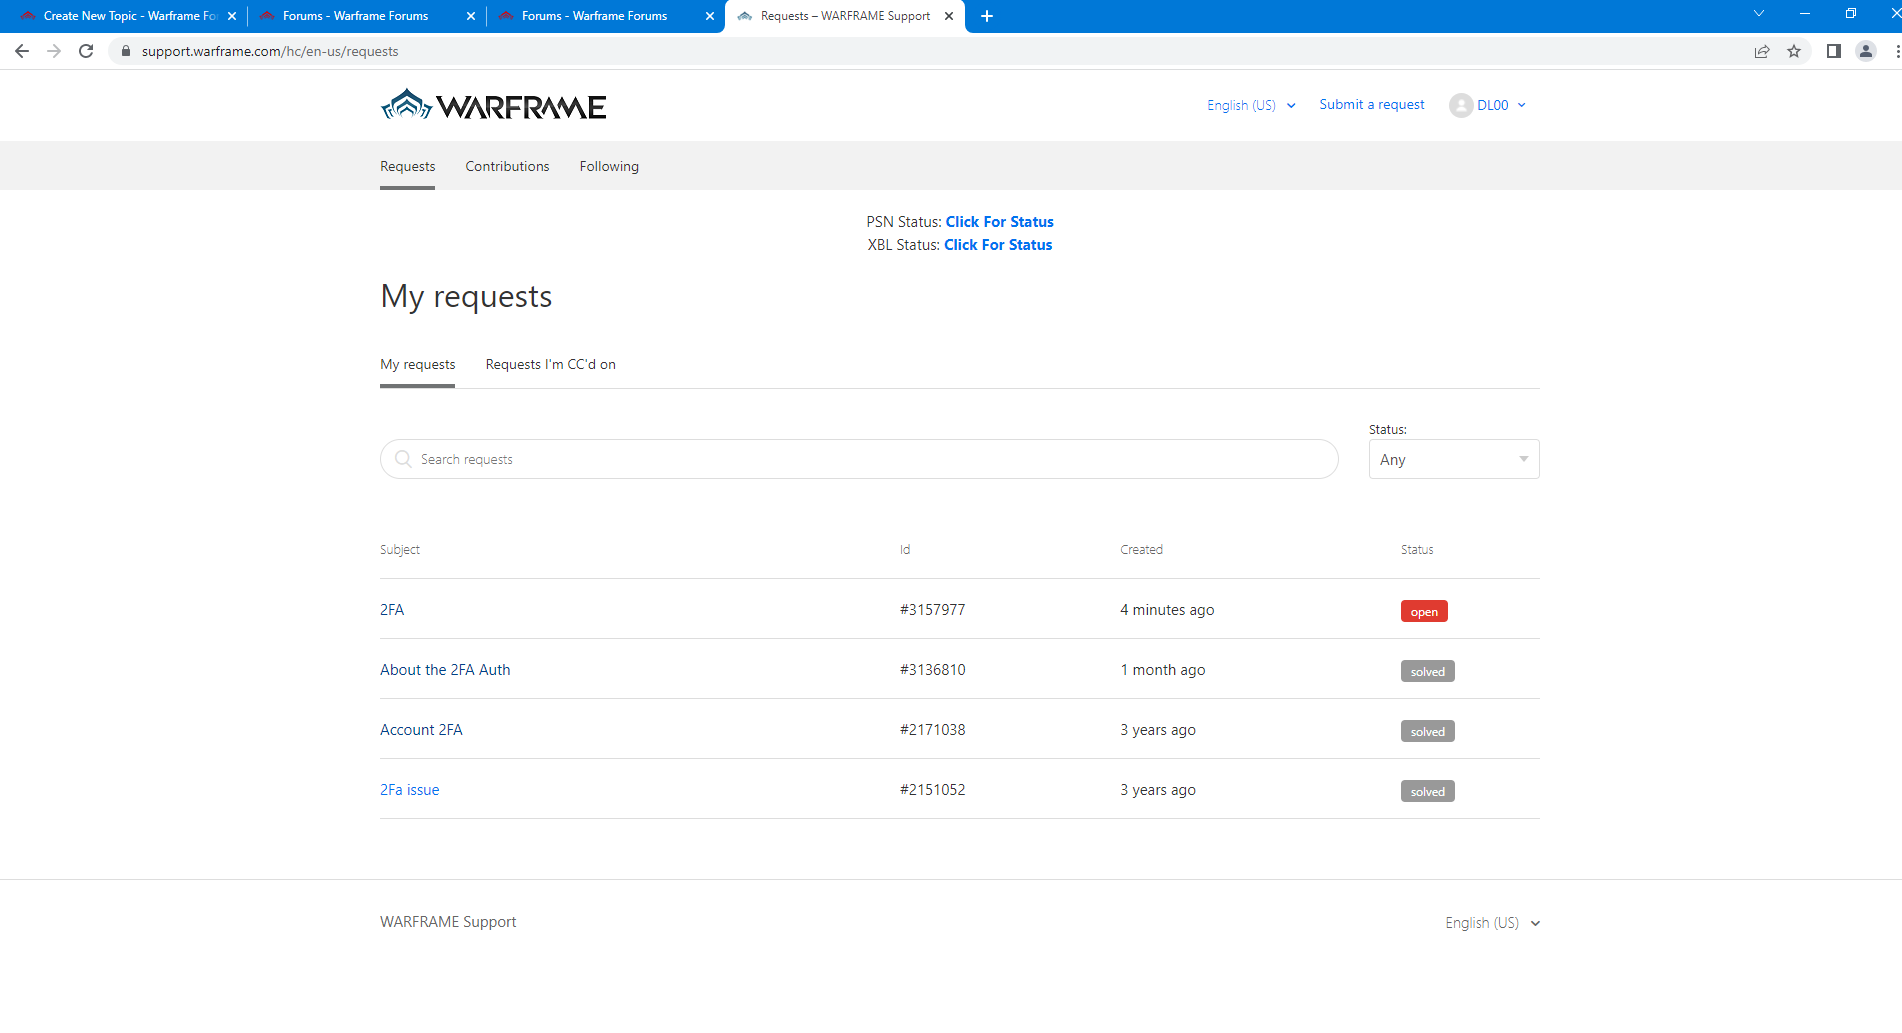The height and width of the screenshot is (1033, 1902).
Task: Share this page via the share icon
Action: pyautogui.click(x=1762, y=51)
